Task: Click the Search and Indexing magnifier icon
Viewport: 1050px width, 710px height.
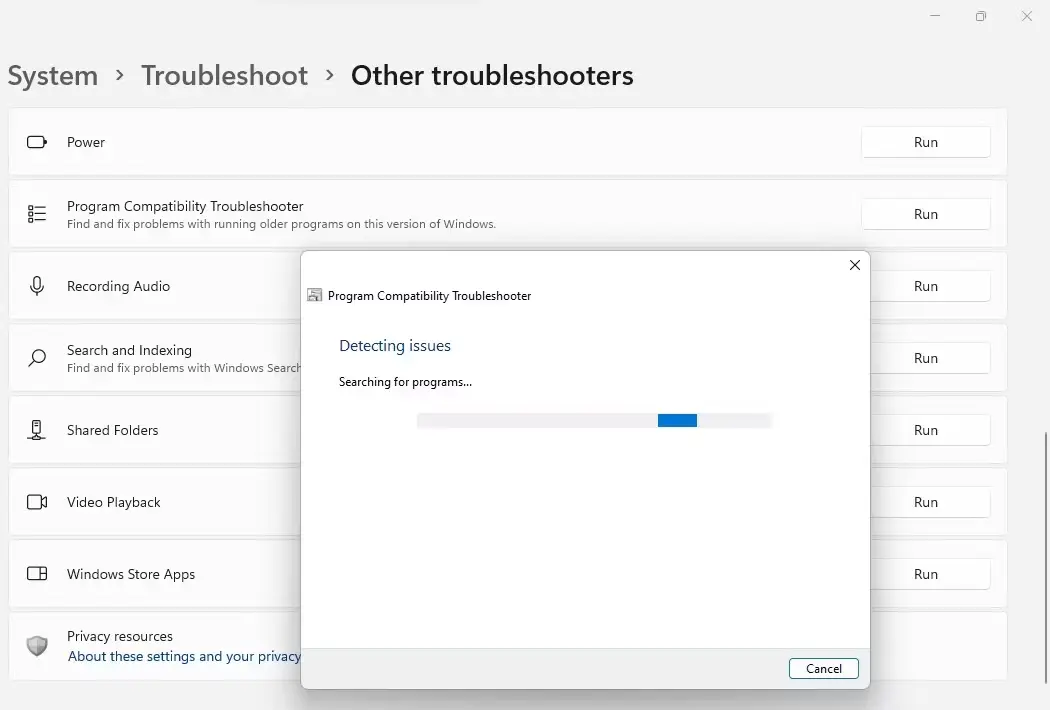Action: tap(37, 358)
